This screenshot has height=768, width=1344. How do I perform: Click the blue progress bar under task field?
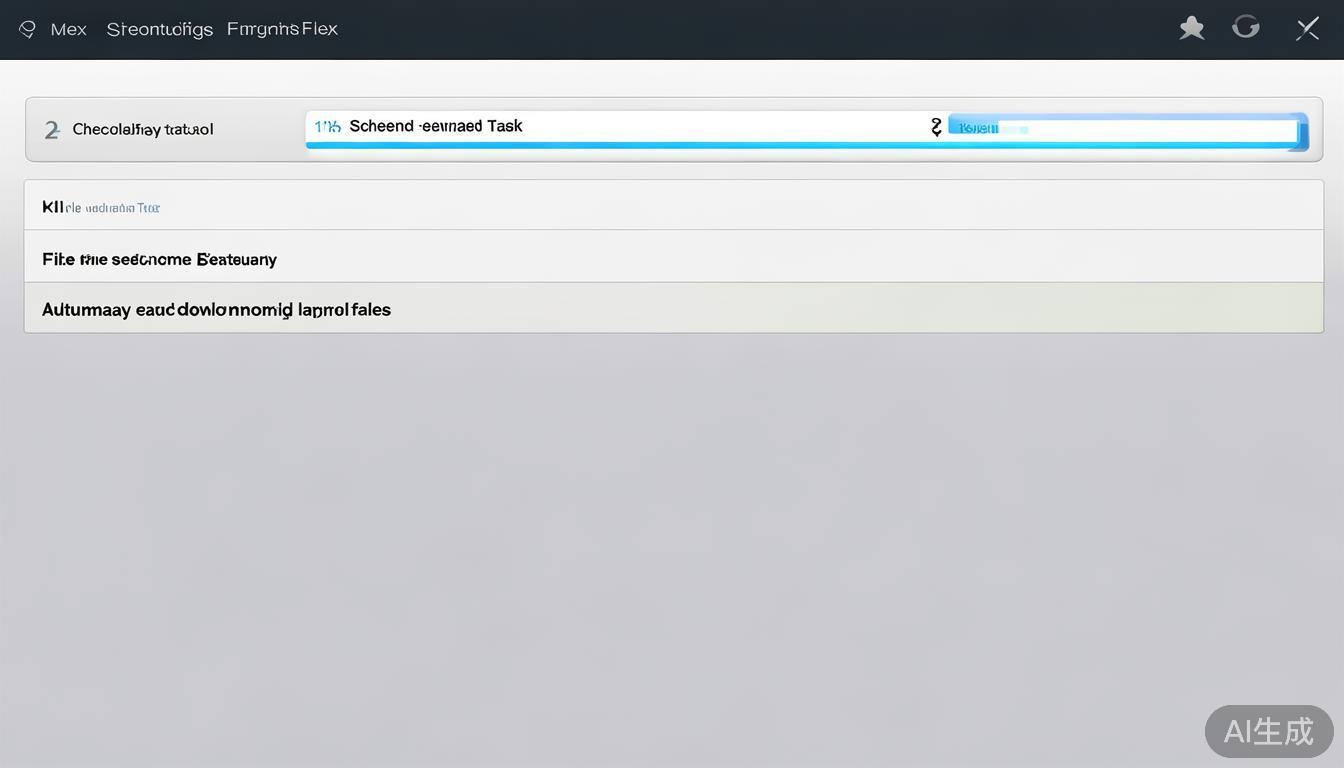(x=620, y=146)
